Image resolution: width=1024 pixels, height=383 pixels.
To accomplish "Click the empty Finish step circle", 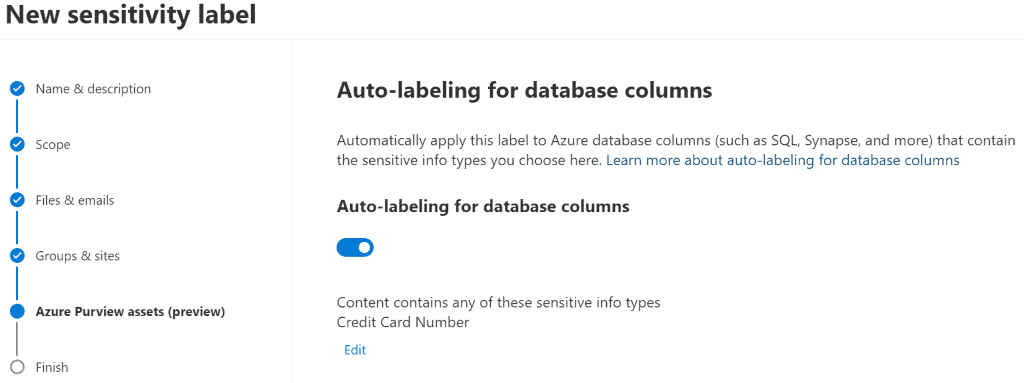I will coord(18,367).
